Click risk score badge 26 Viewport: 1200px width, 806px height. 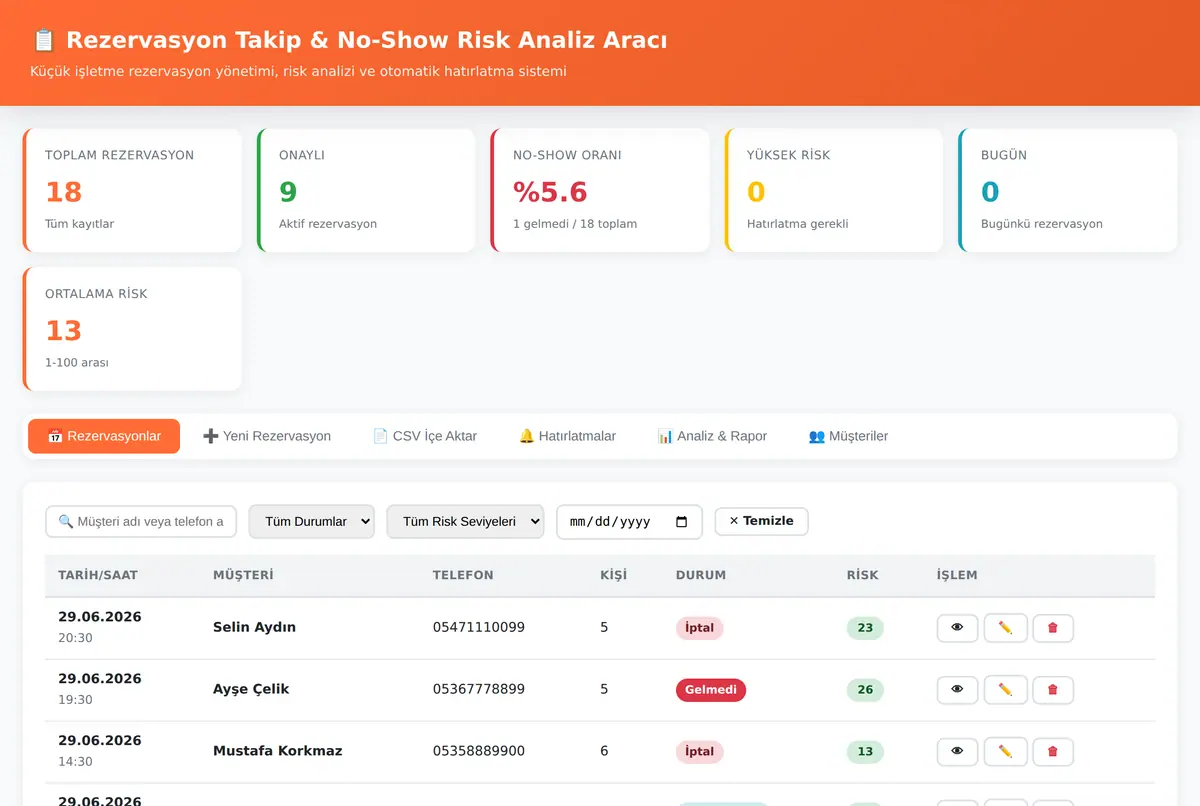coord(865,690)
